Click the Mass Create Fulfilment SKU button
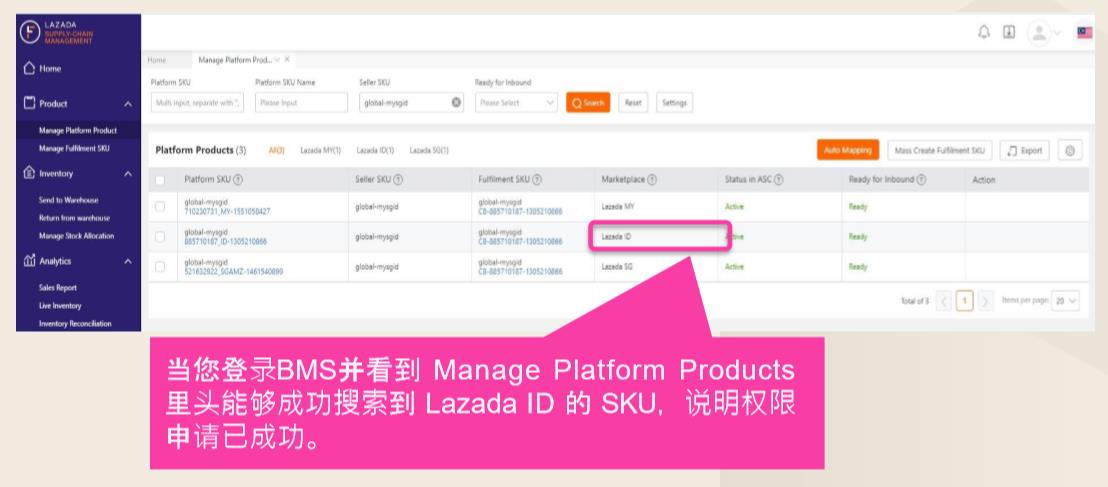 [939, 150]
